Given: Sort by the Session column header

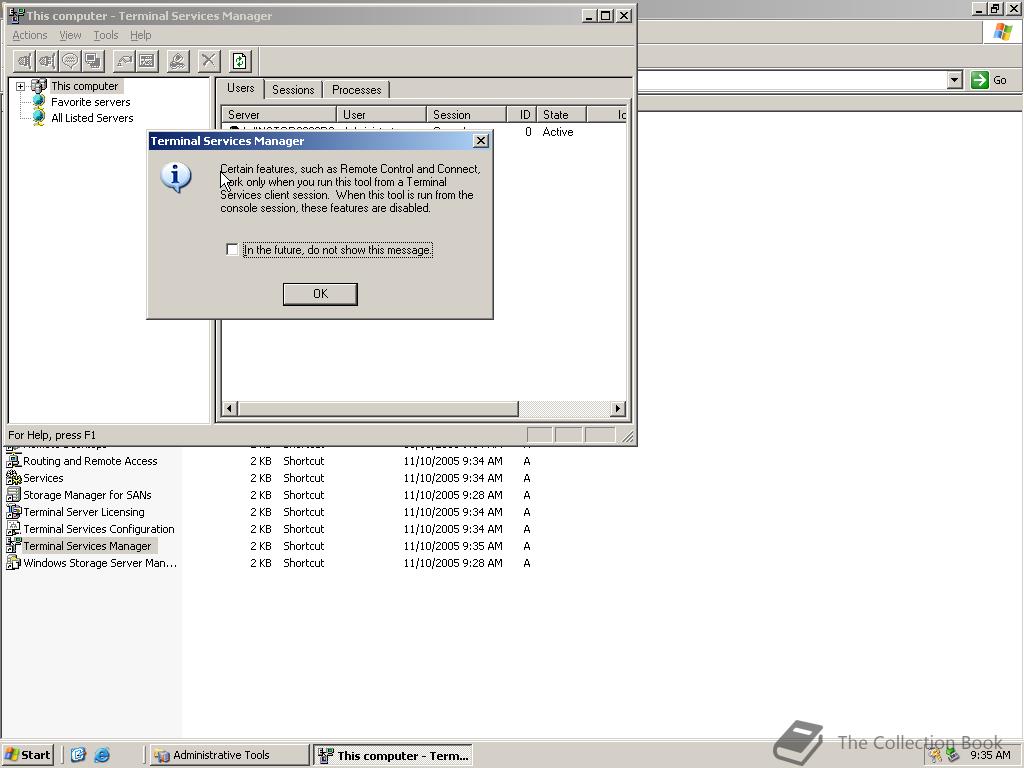Looking at the screenshot, I should tap(466, 114).
